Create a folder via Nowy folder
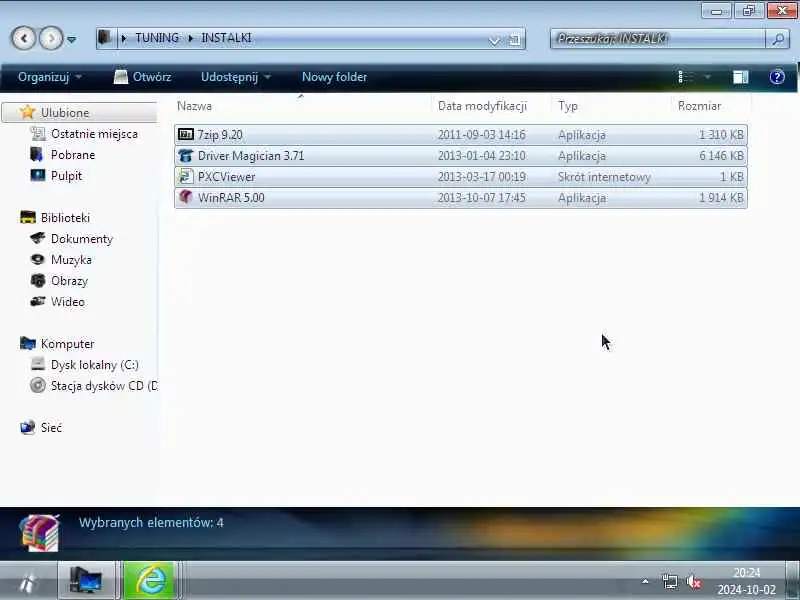The width and height of the screenshot is (800, 600). (334, 77)
